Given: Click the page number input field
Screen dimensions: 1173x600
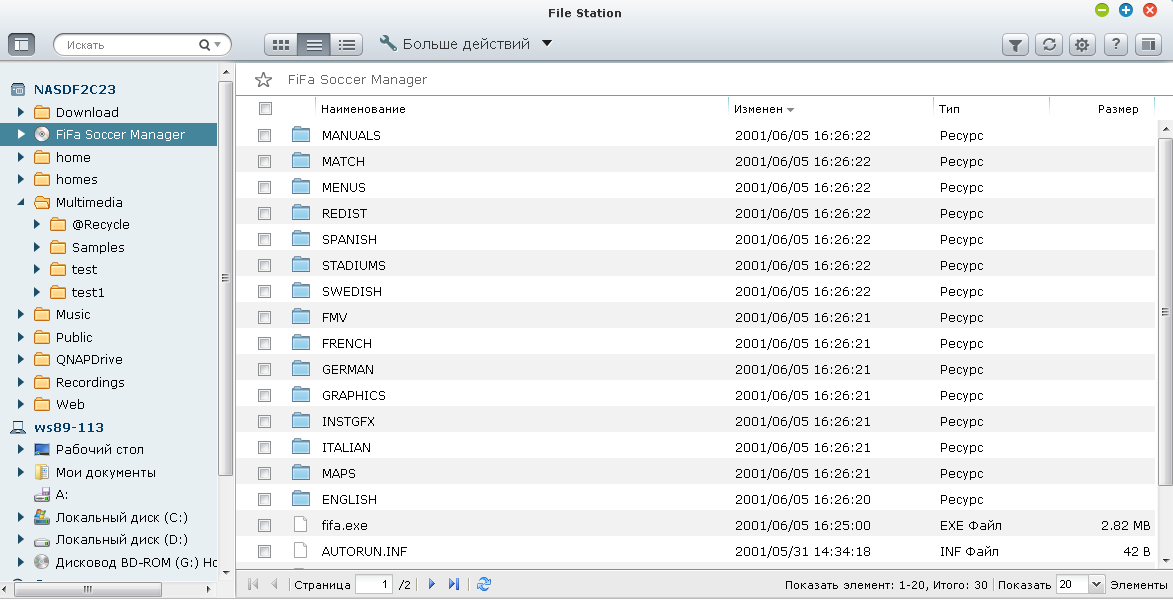Looking at the screenshot, I should click(x=375, y=584).
